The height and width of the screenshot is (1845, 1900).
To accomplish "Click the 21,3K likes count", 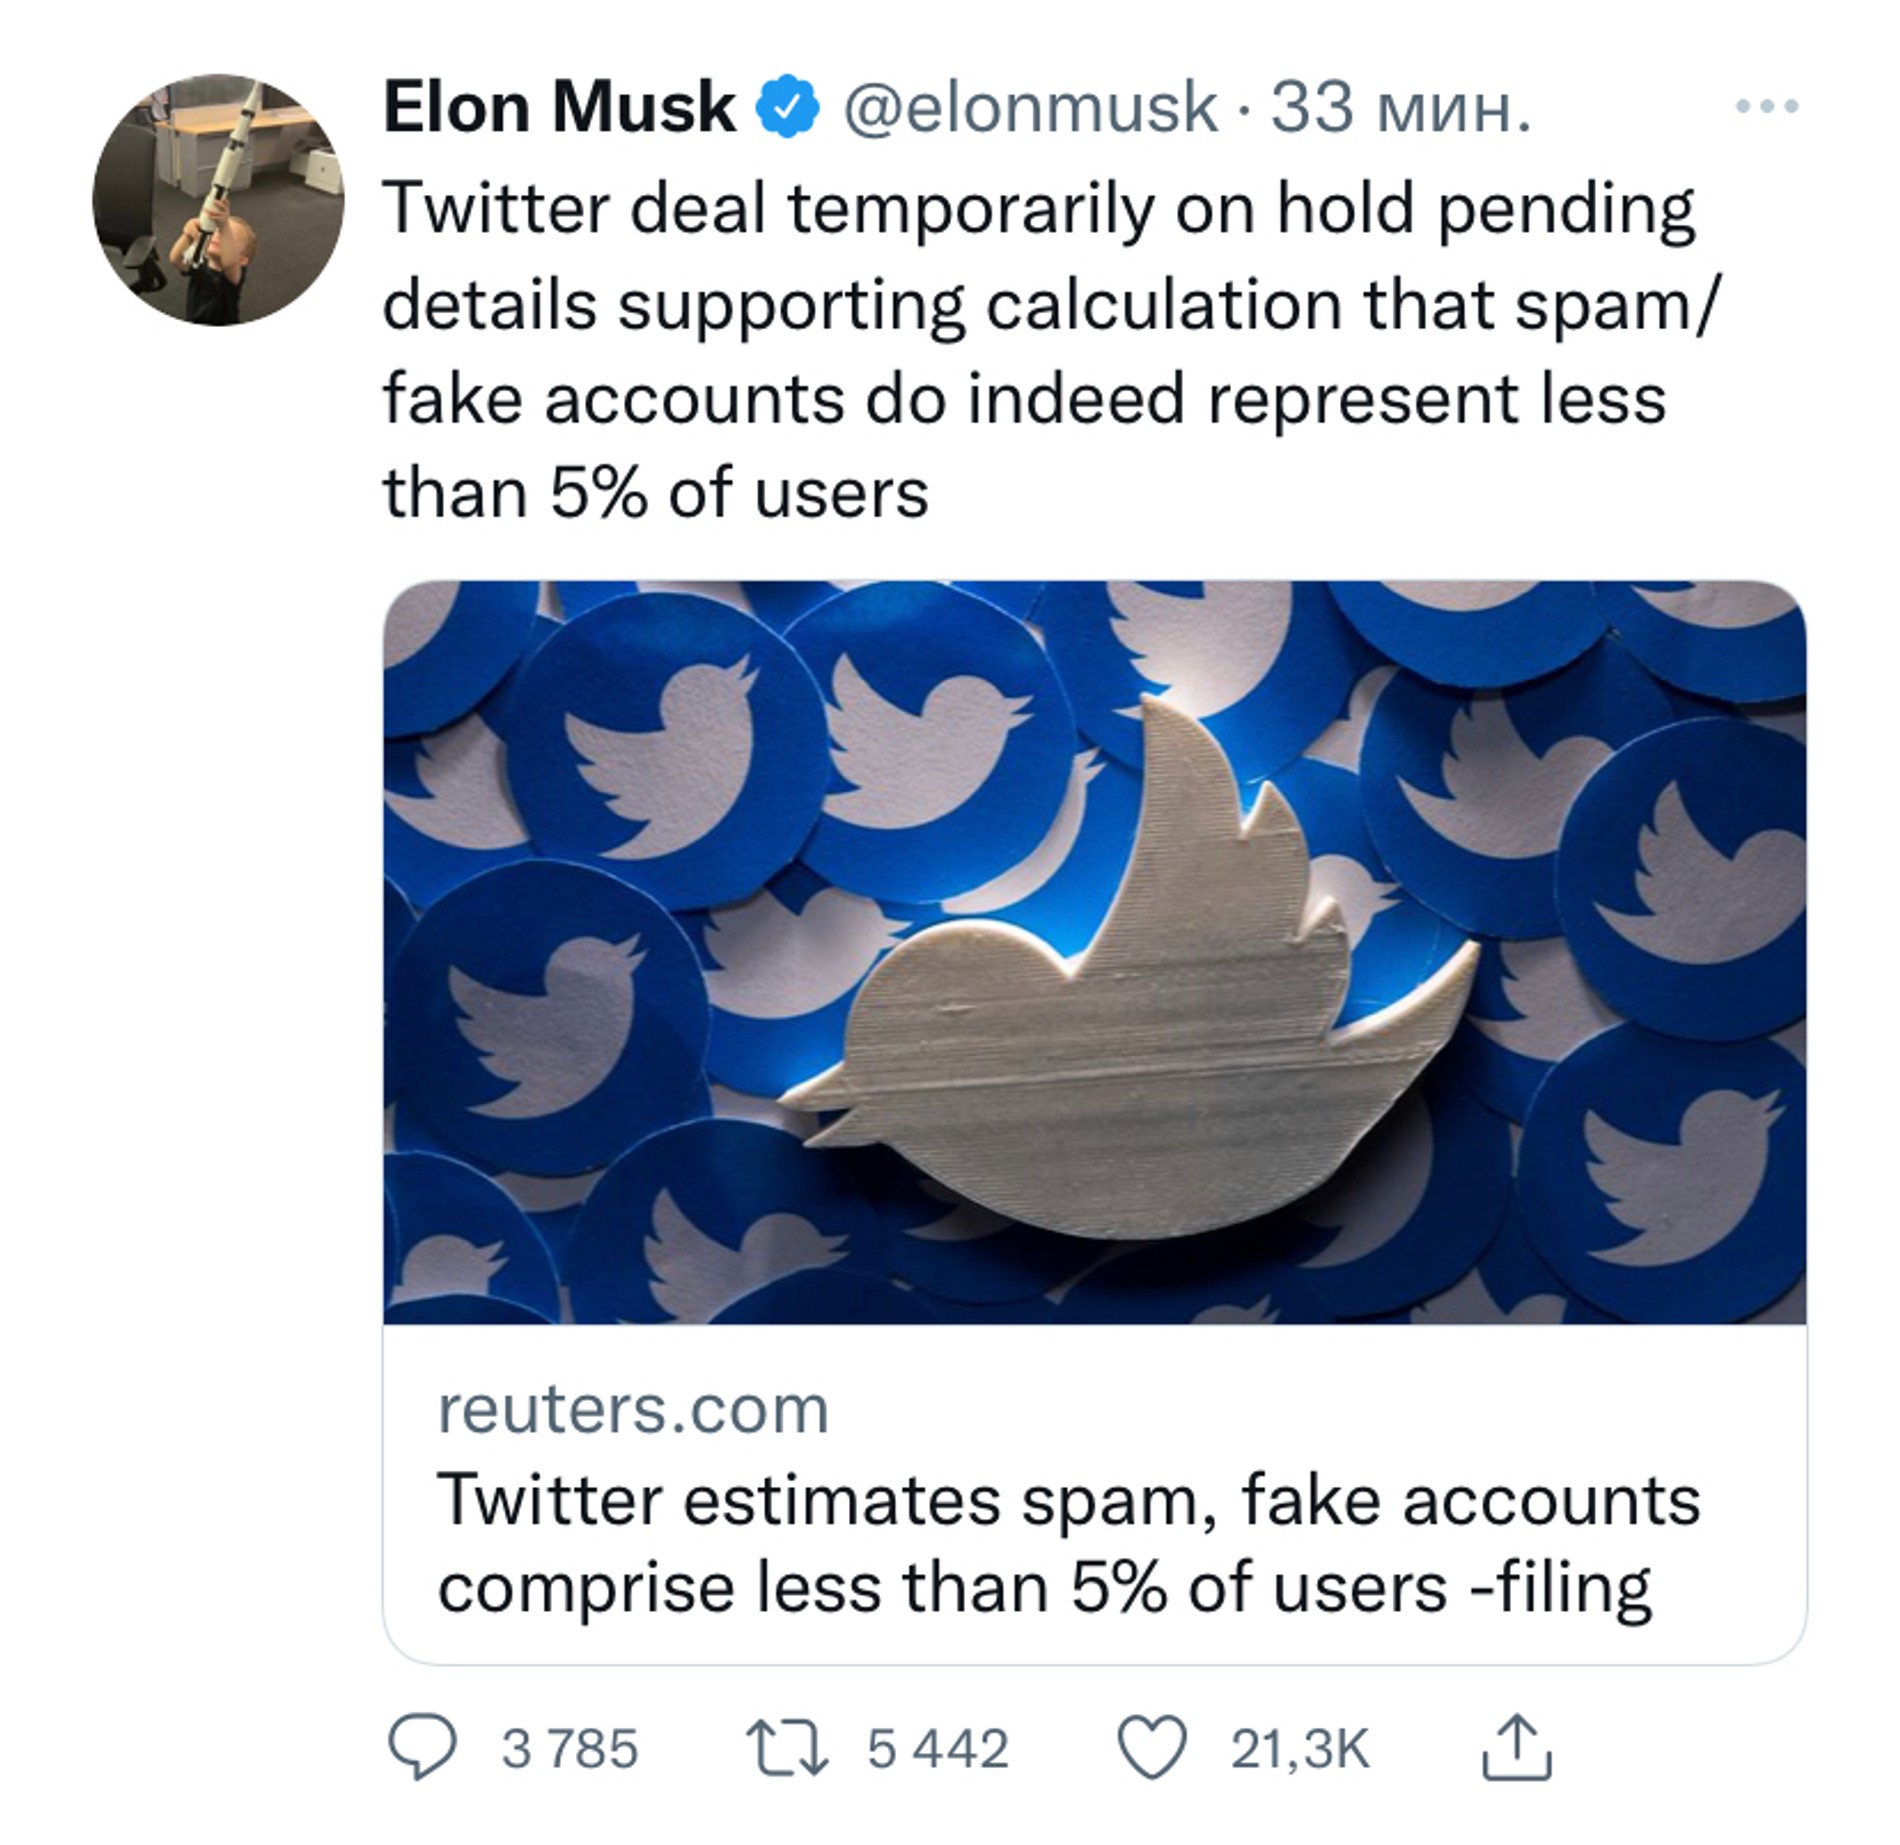I will 1299,1749.
